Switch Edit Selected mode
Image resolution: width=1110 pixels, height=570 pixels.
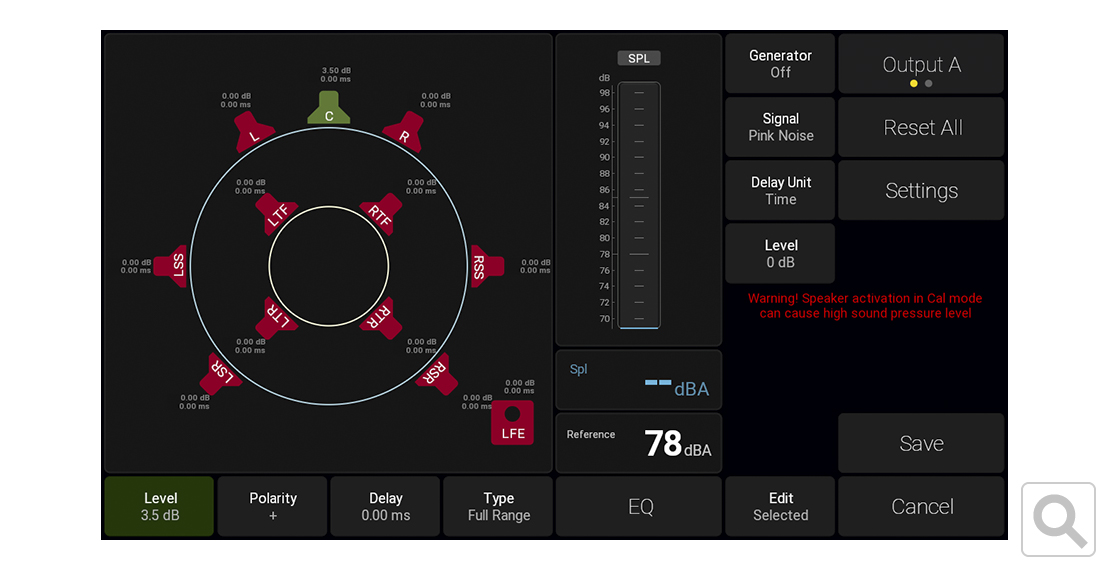pos(780,506)
